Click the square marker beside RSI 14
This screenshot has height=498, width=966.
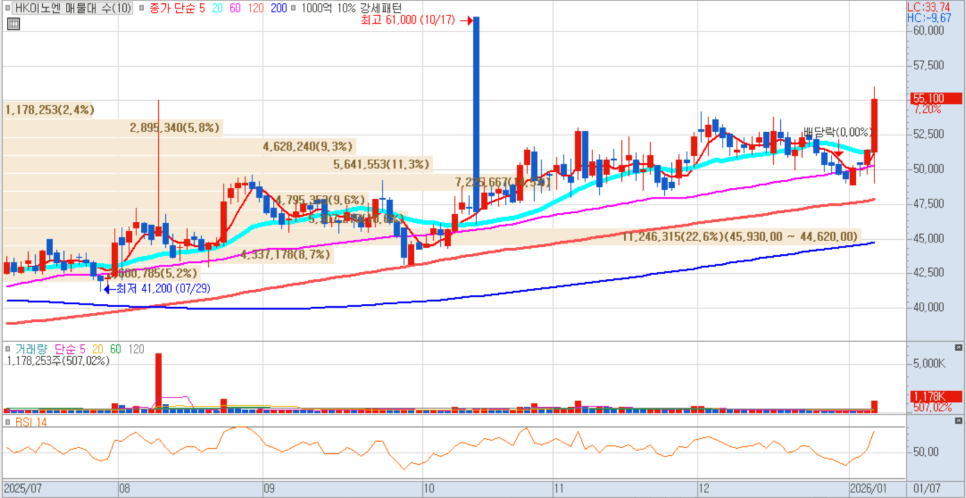(x=8, y=422)
